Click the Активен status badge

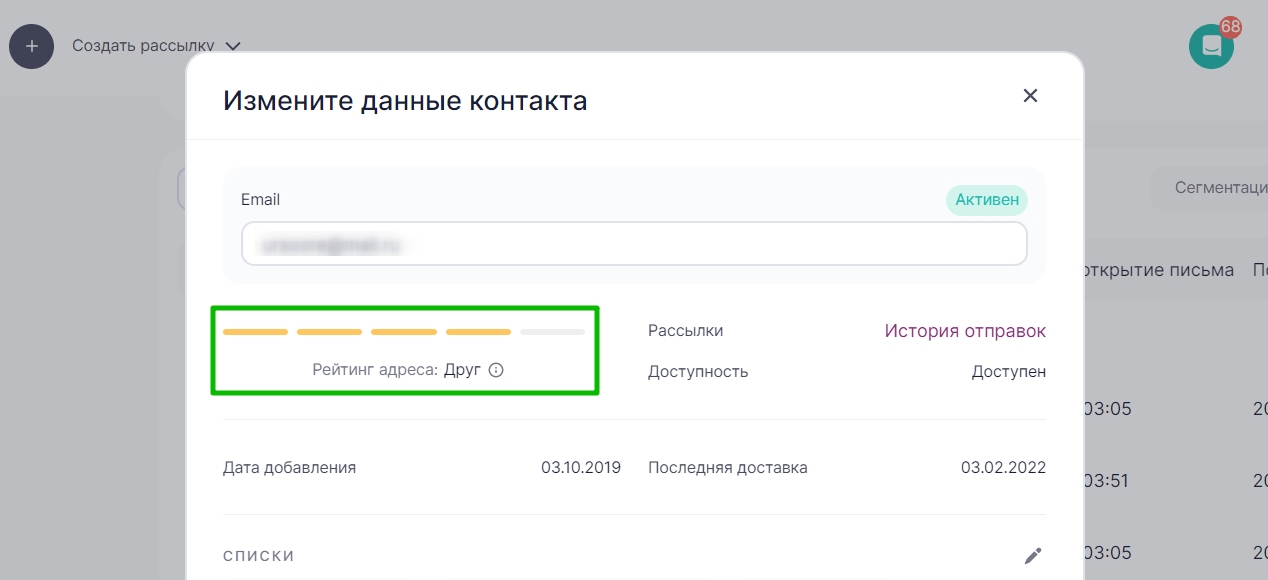coord(987,200)
